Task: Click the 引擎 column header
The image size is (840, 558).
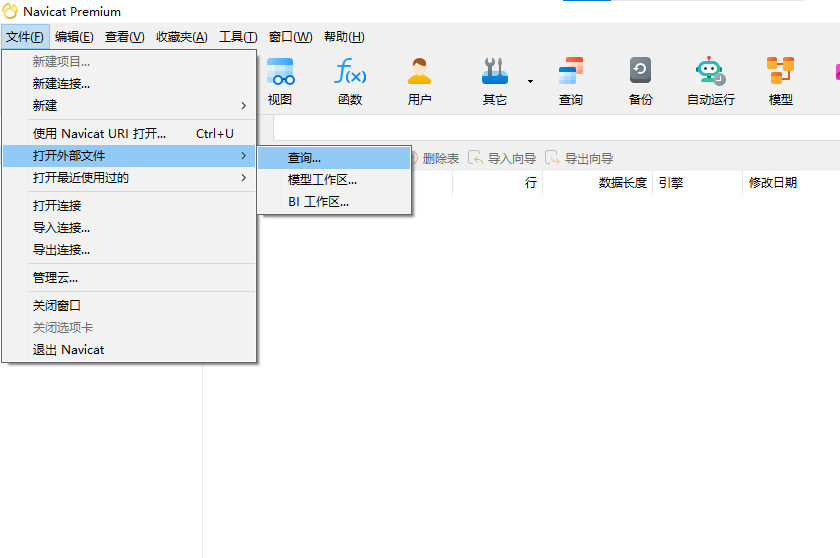Action: [x=697, y=183]
